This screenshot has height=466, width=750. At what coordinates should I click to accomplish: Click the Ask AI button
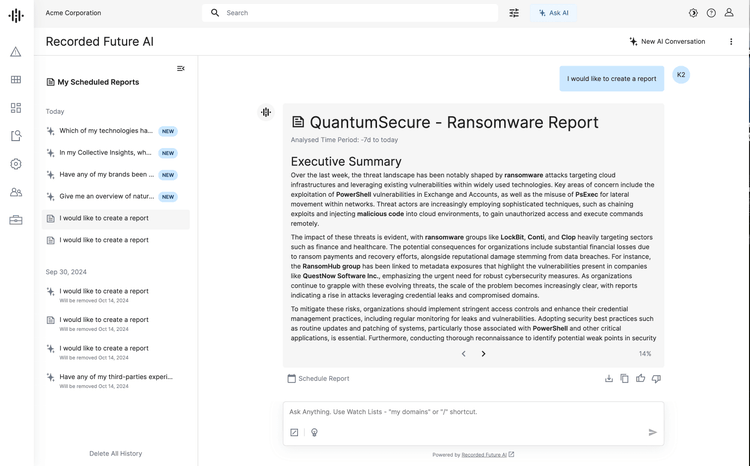[x=553, y=13]
